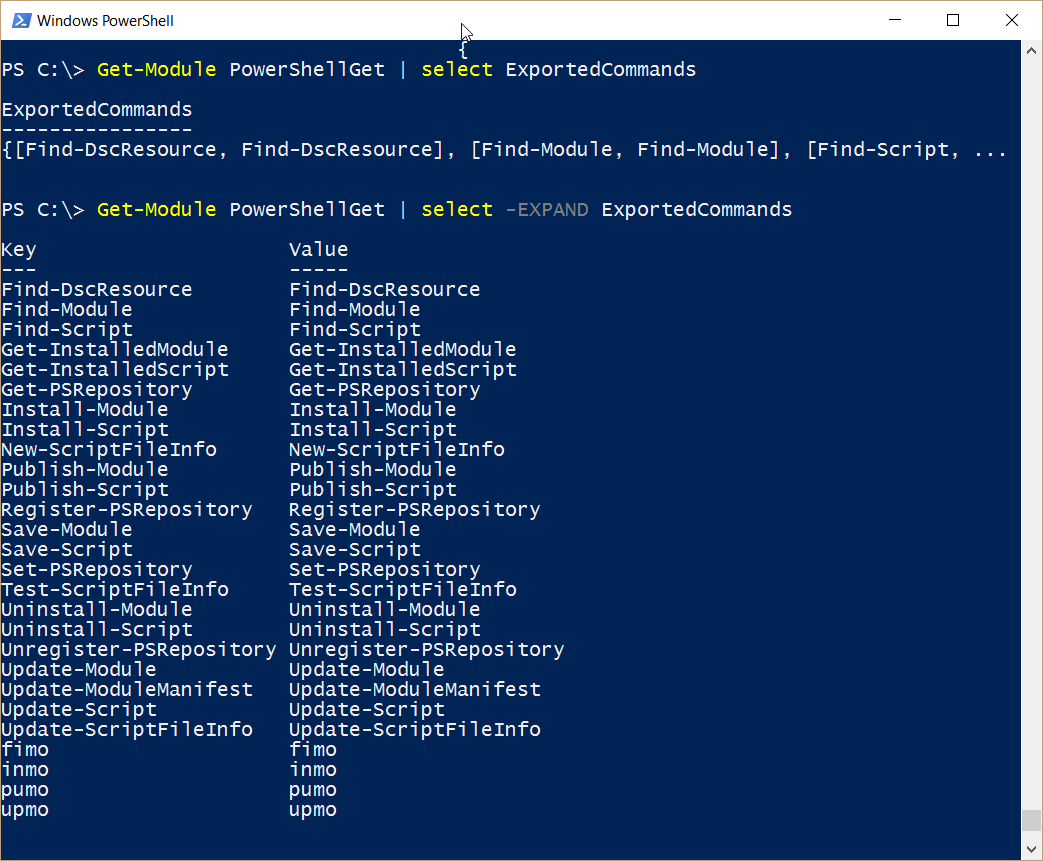Image resolution: width=1043 pixels, height=861 pixels.
Task: Select "Uninstall-Script" in the Key column
Action: click(x=96, y=629)
